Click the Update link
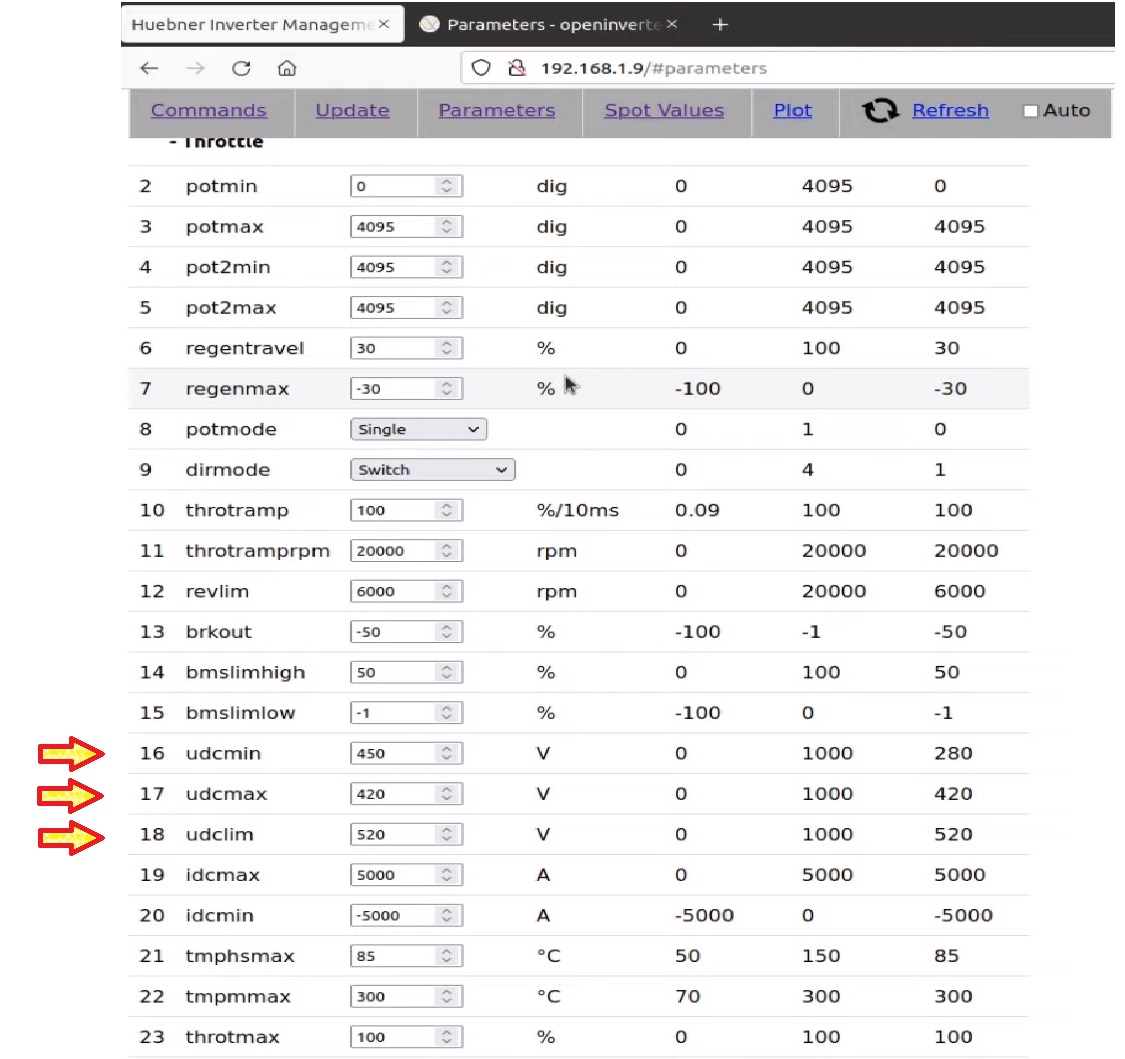 [x=352, y=111]
